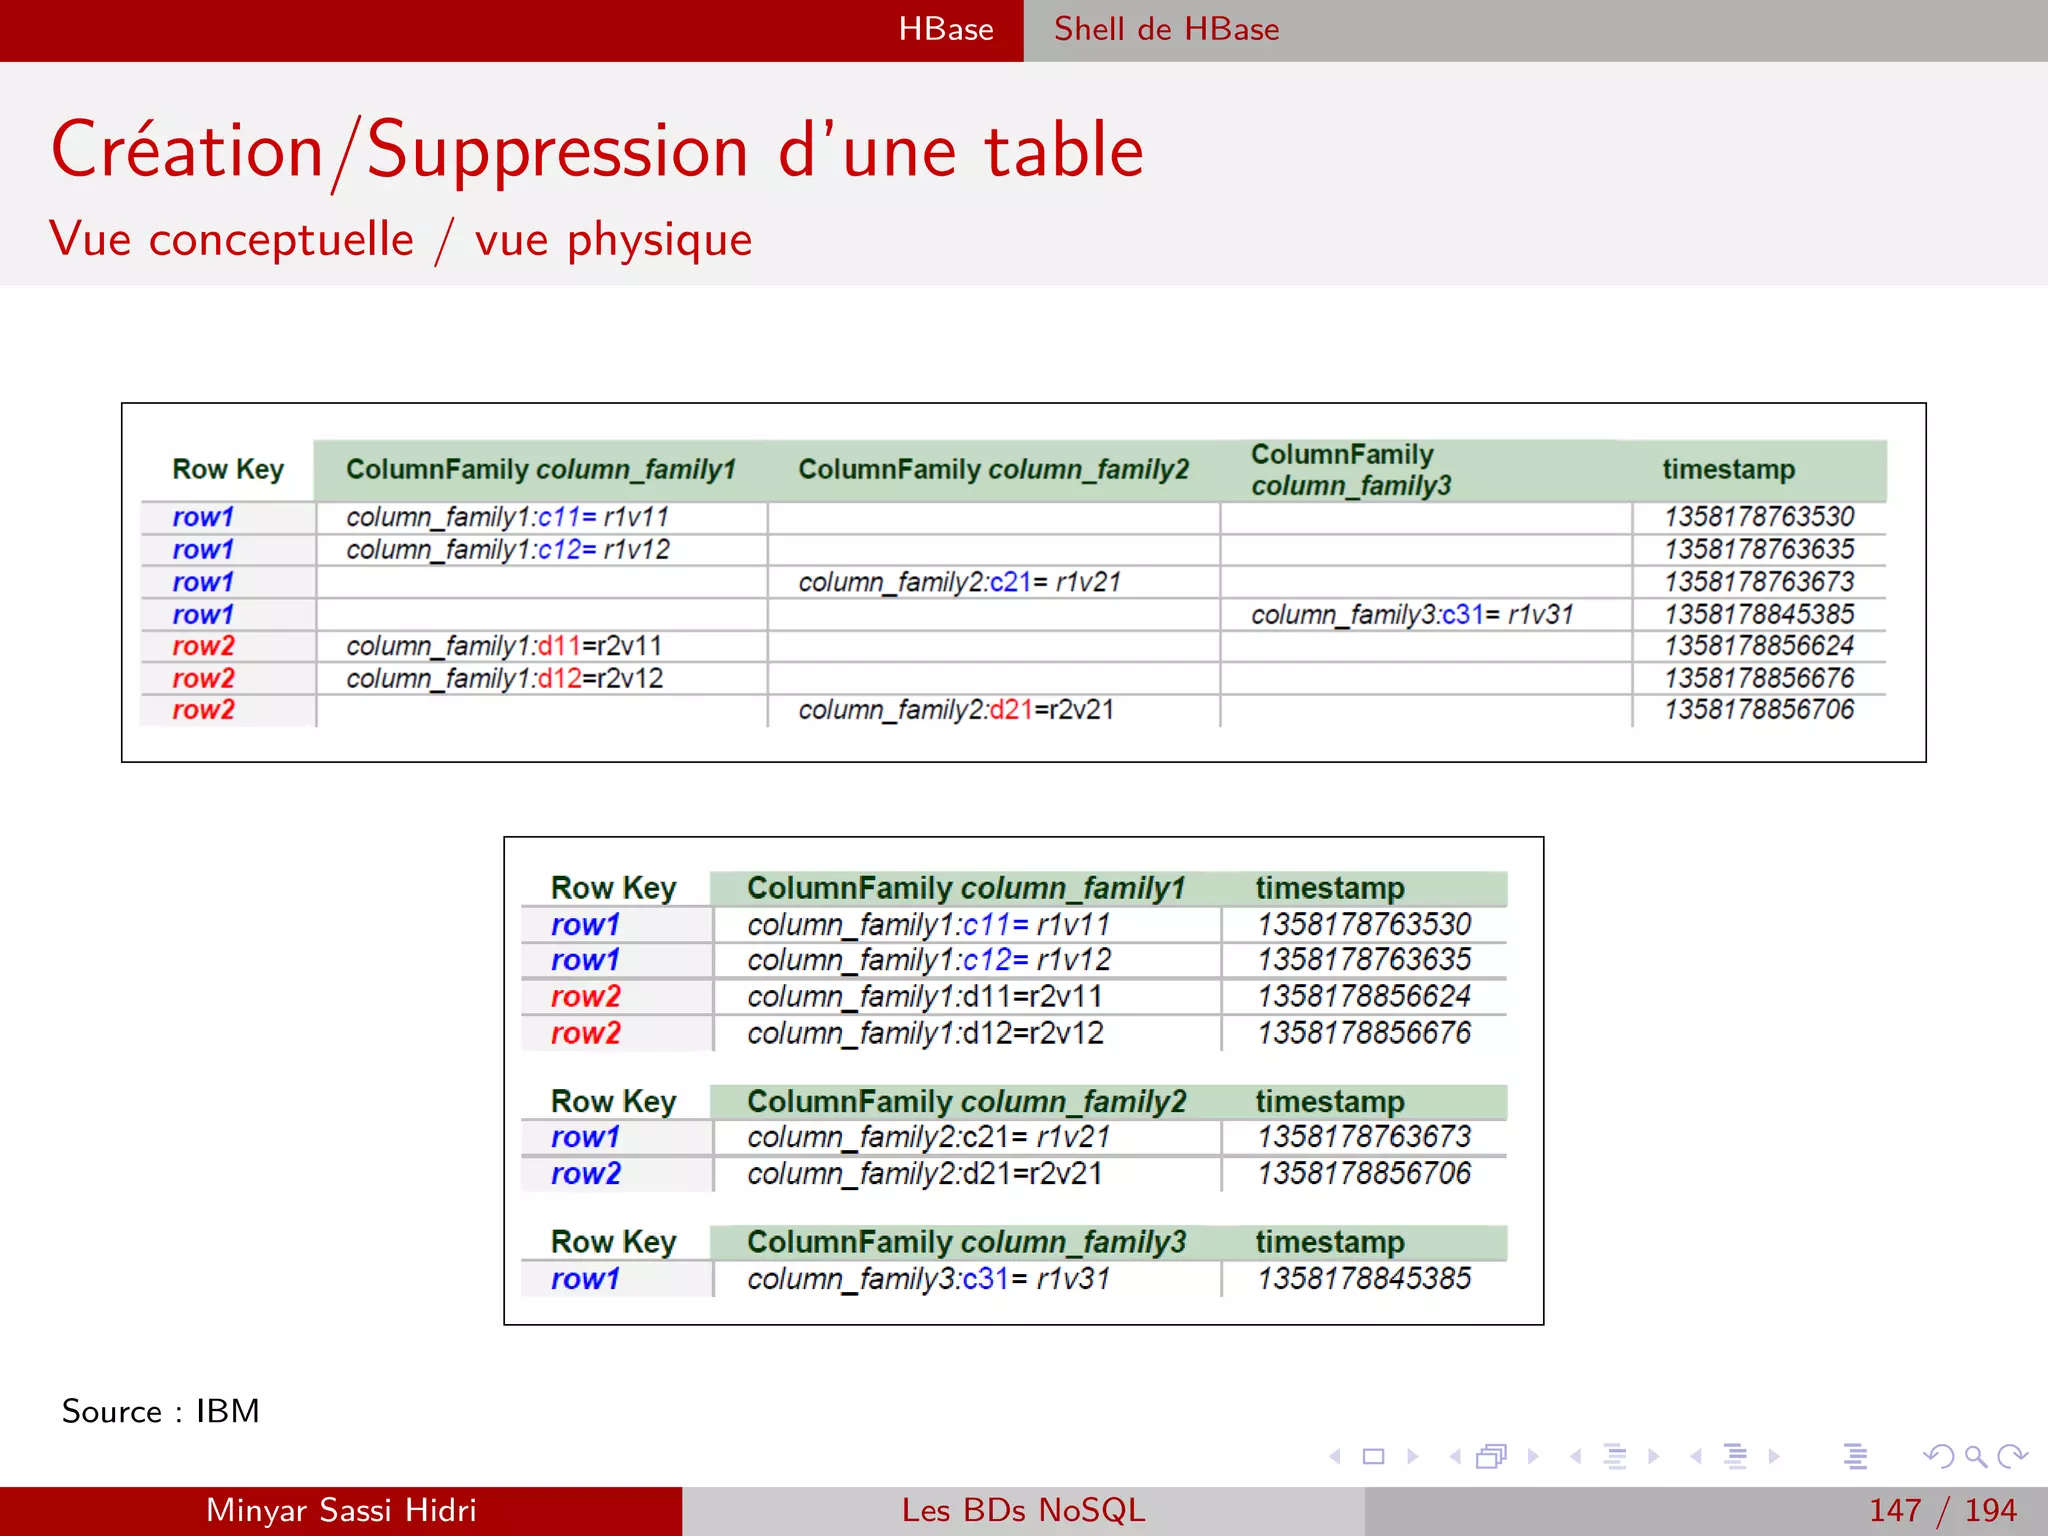Viewport: 2048px width, 1536px height.
Task: Select cell column_family1:c11= r1v11 in top table
Action: pos(508,517)
